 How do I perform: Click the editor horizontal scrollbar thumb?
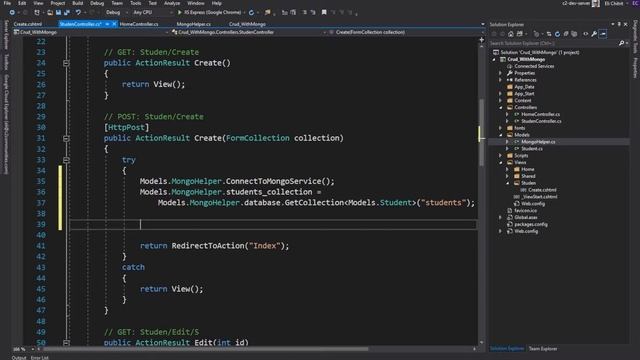(x=205, y=349)
